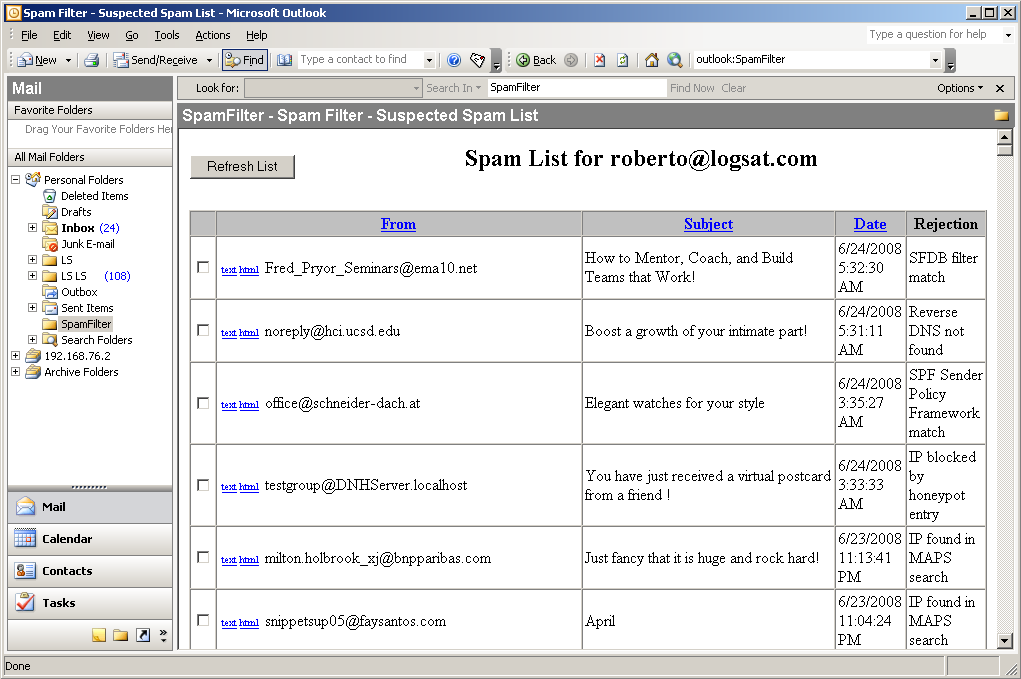
Task: Open the Go menu
Action: (132, 35)
